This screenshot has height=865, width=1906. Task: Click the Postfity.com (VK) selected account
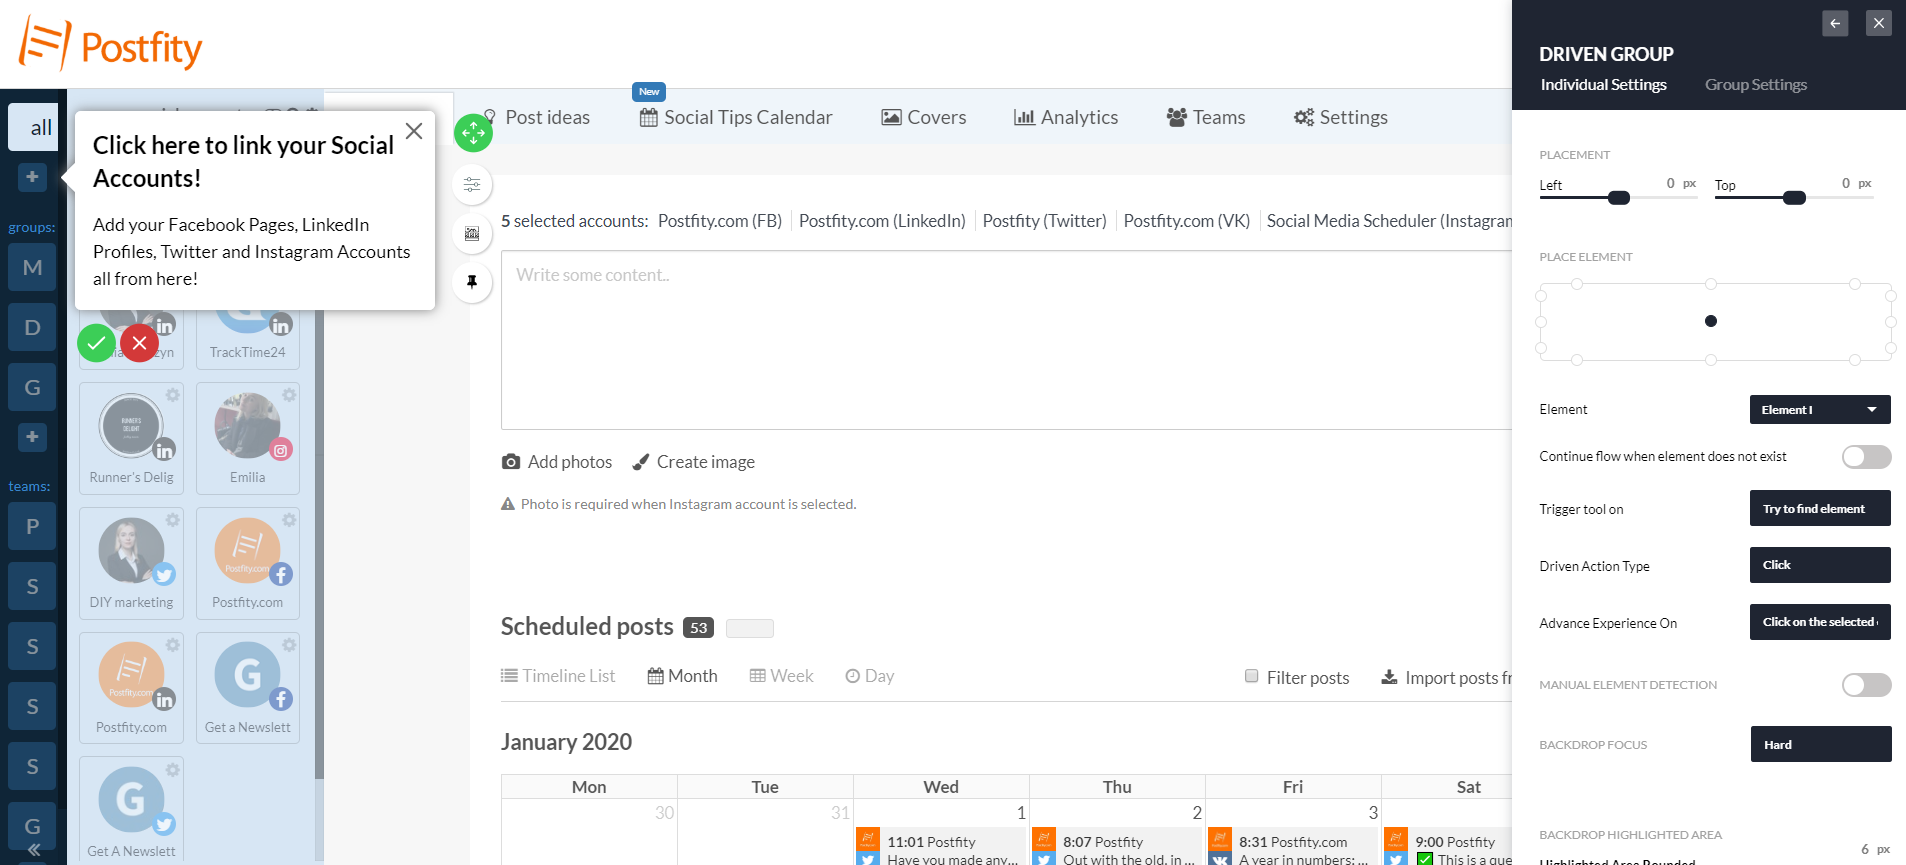(1186, 221)
